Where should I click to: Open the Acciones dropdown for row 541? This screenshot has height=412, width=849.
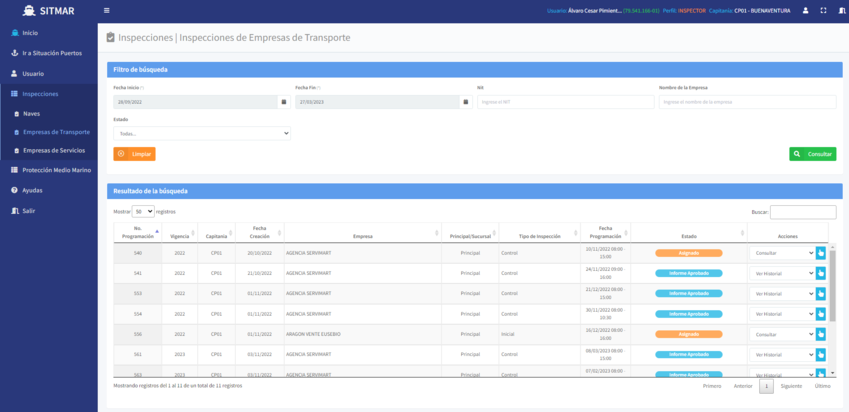pos(781,273)
